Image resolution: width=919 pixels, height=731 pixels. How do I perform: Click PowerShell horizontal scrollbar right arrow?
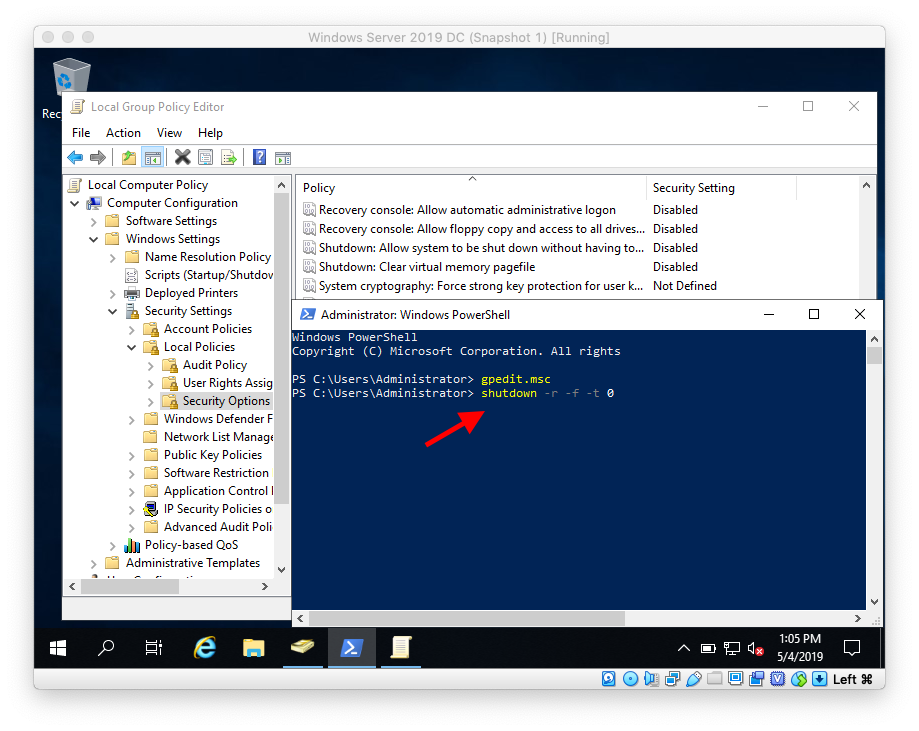coord(857,618)
